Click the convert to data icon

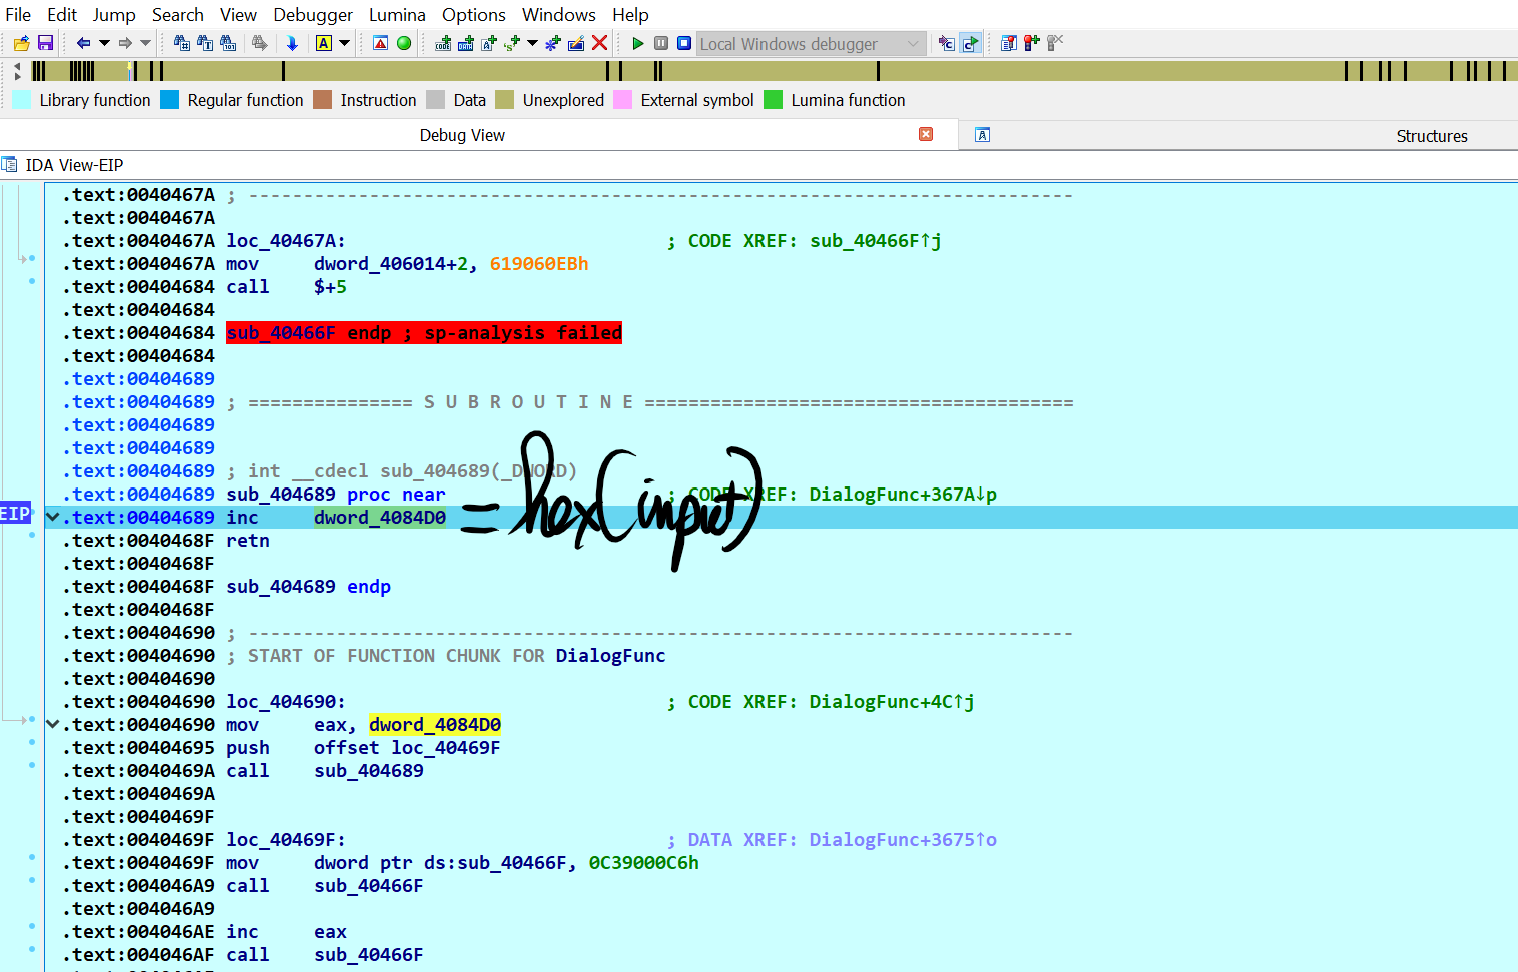click(x=466, y=43)
